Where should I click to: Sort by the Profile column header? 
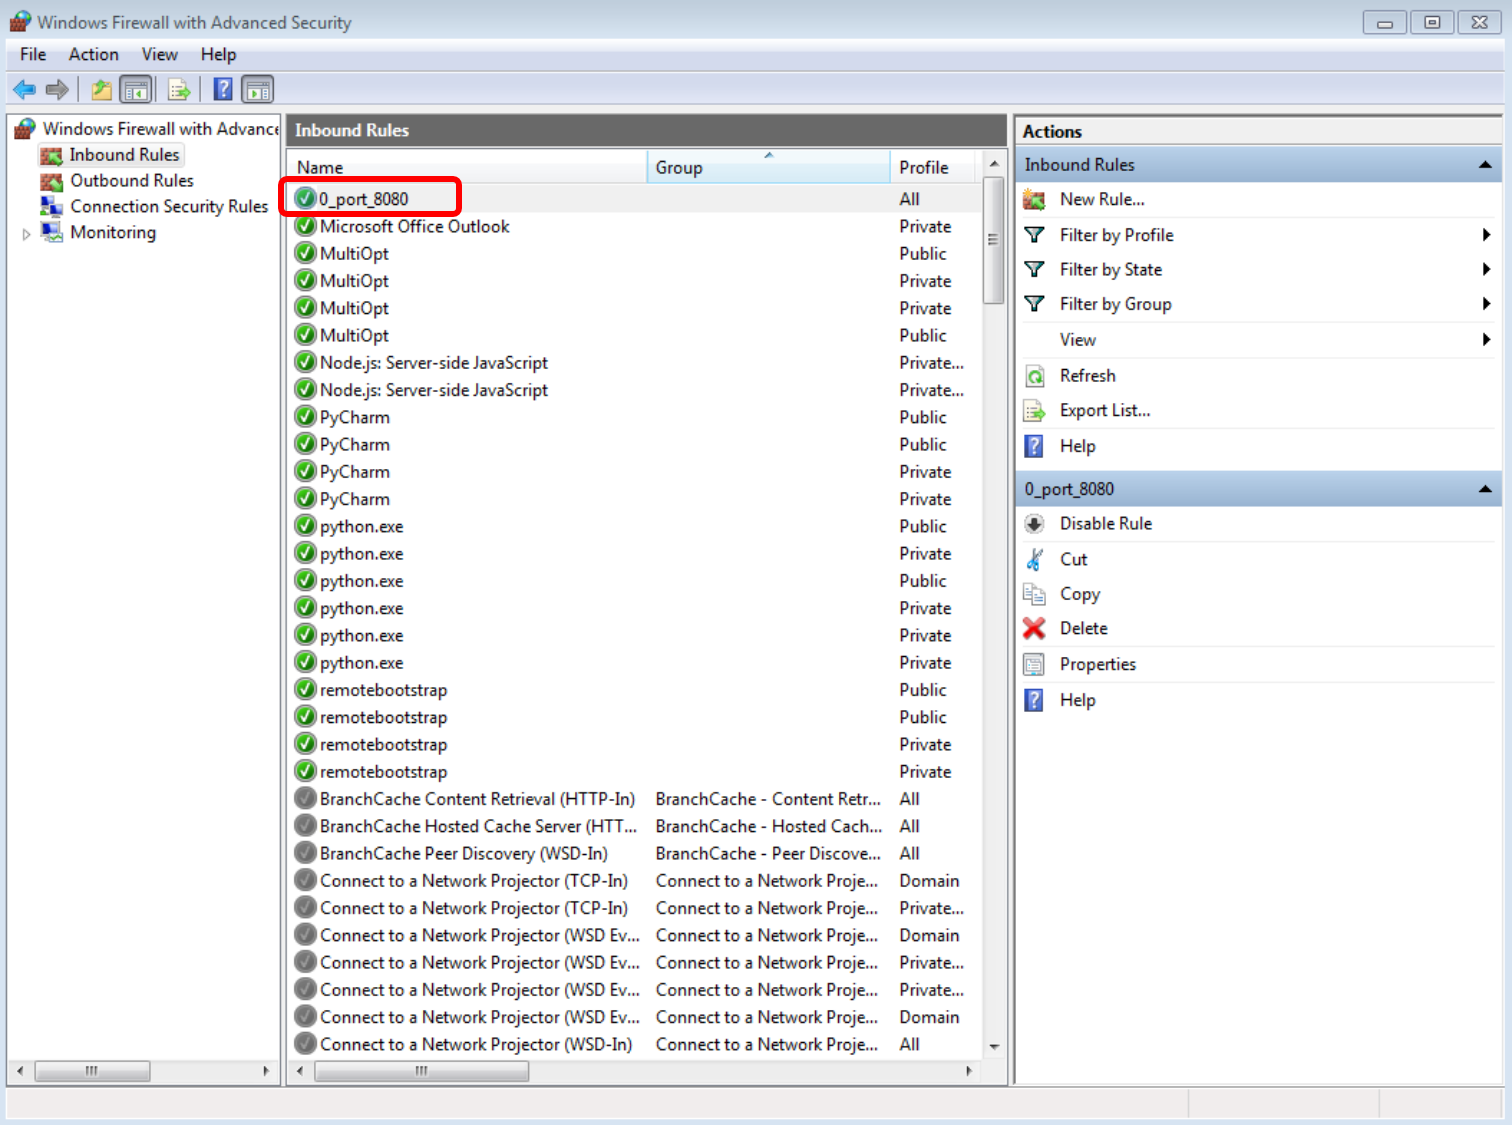(934, 167)
